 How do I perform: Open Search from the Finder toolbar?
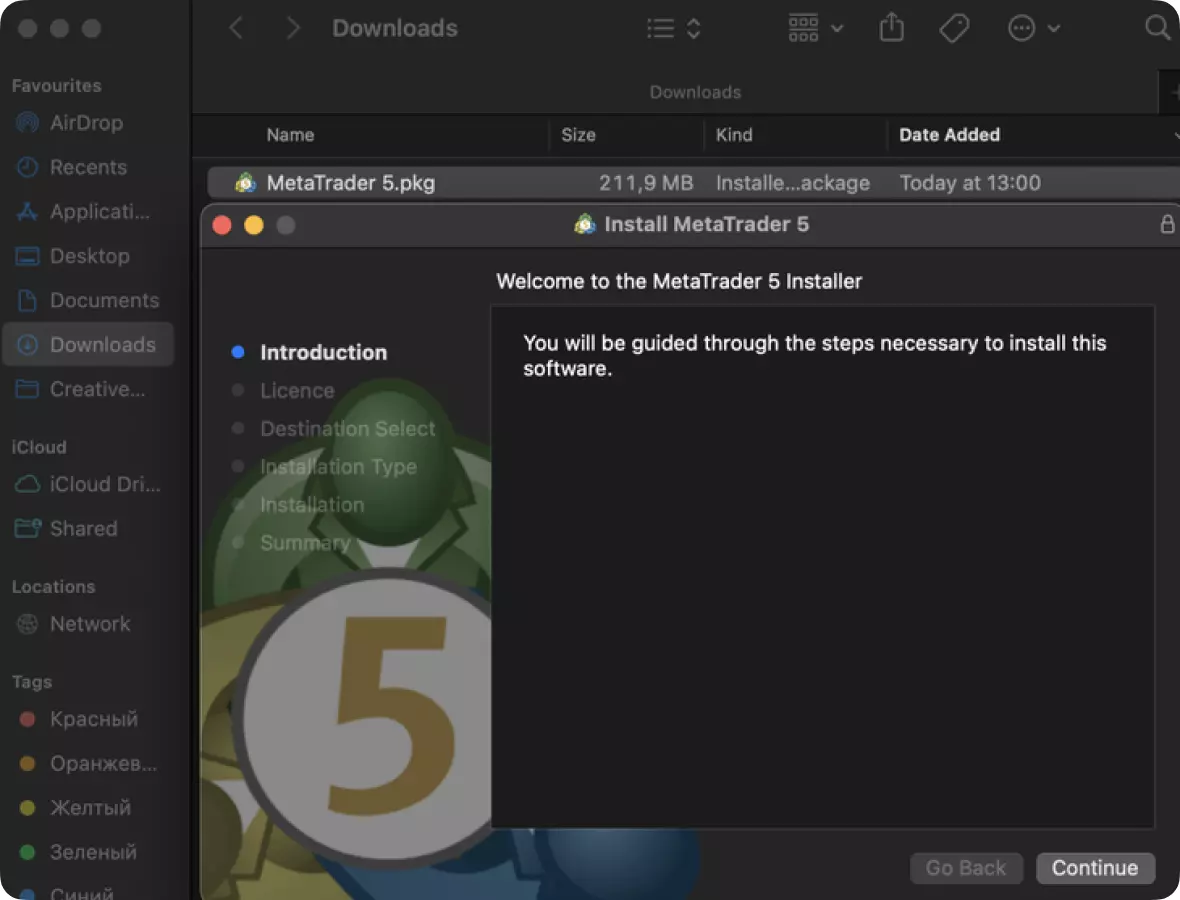1156,28
